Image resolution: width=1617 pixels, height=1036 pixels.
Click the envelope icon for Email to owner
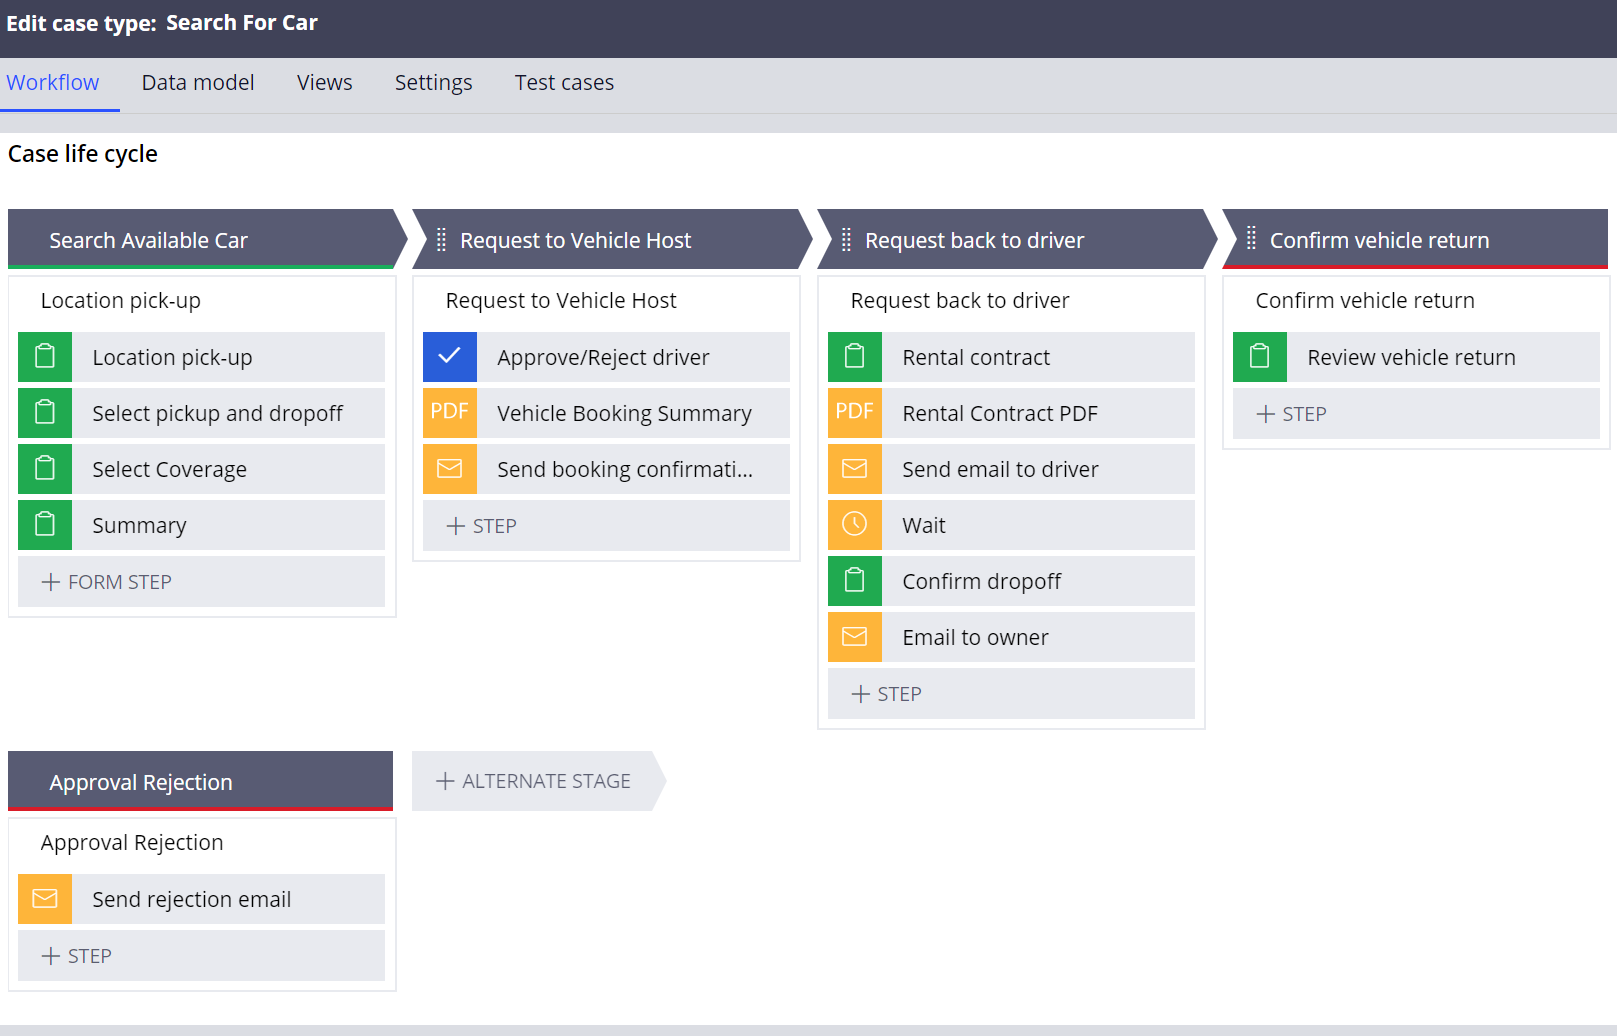pos(855,637)
